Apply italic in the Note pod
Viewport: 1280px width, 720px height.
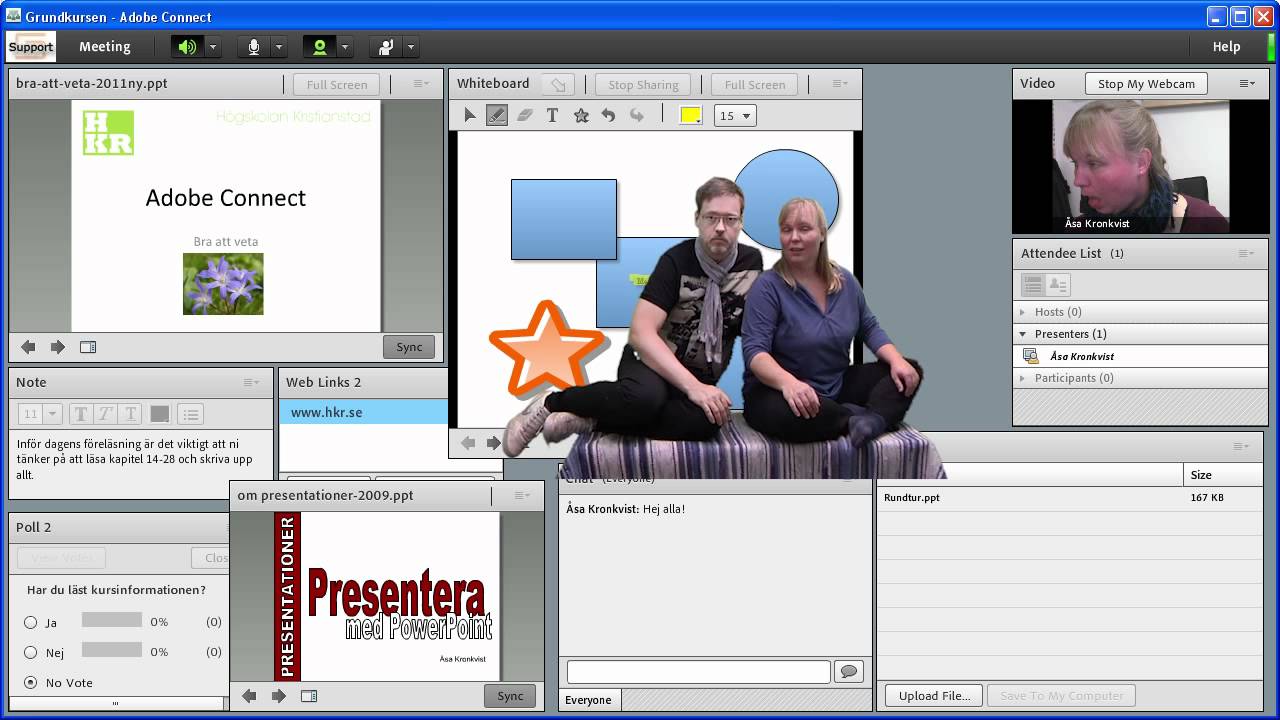click(x=106, y=413)
